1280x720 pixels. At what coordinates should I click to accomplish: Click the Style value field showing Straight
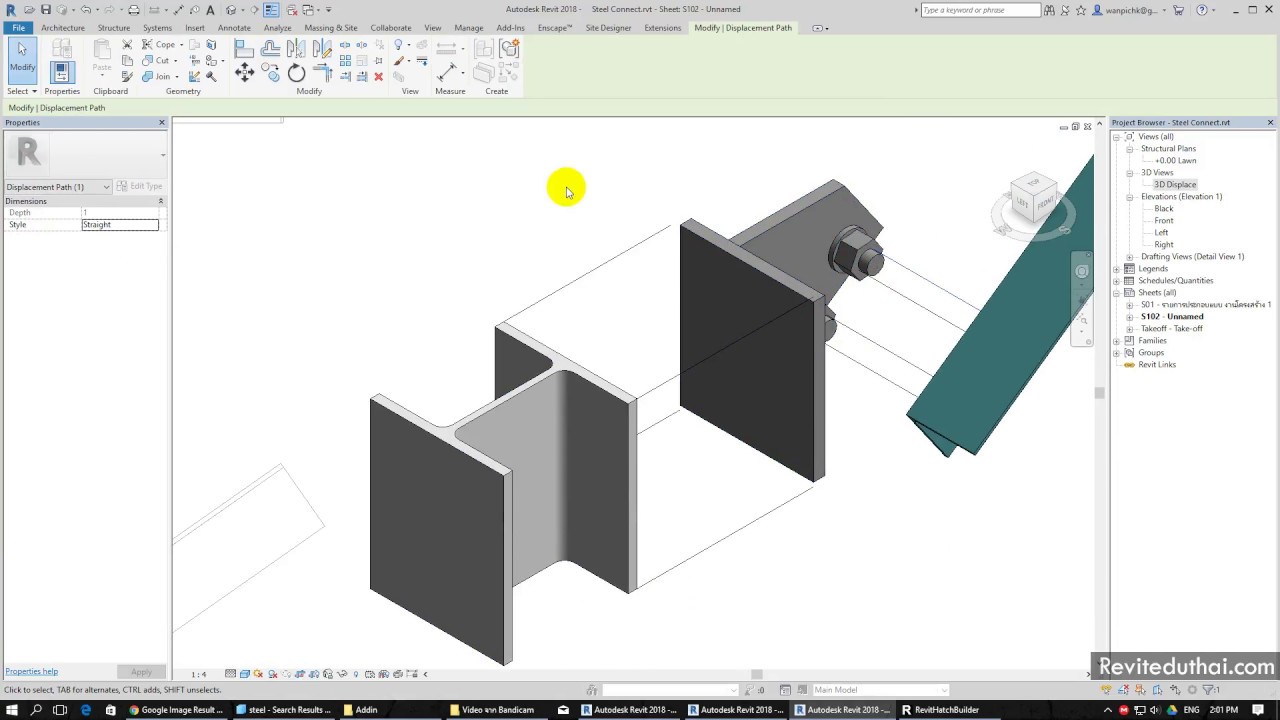[x=120, y=225]
